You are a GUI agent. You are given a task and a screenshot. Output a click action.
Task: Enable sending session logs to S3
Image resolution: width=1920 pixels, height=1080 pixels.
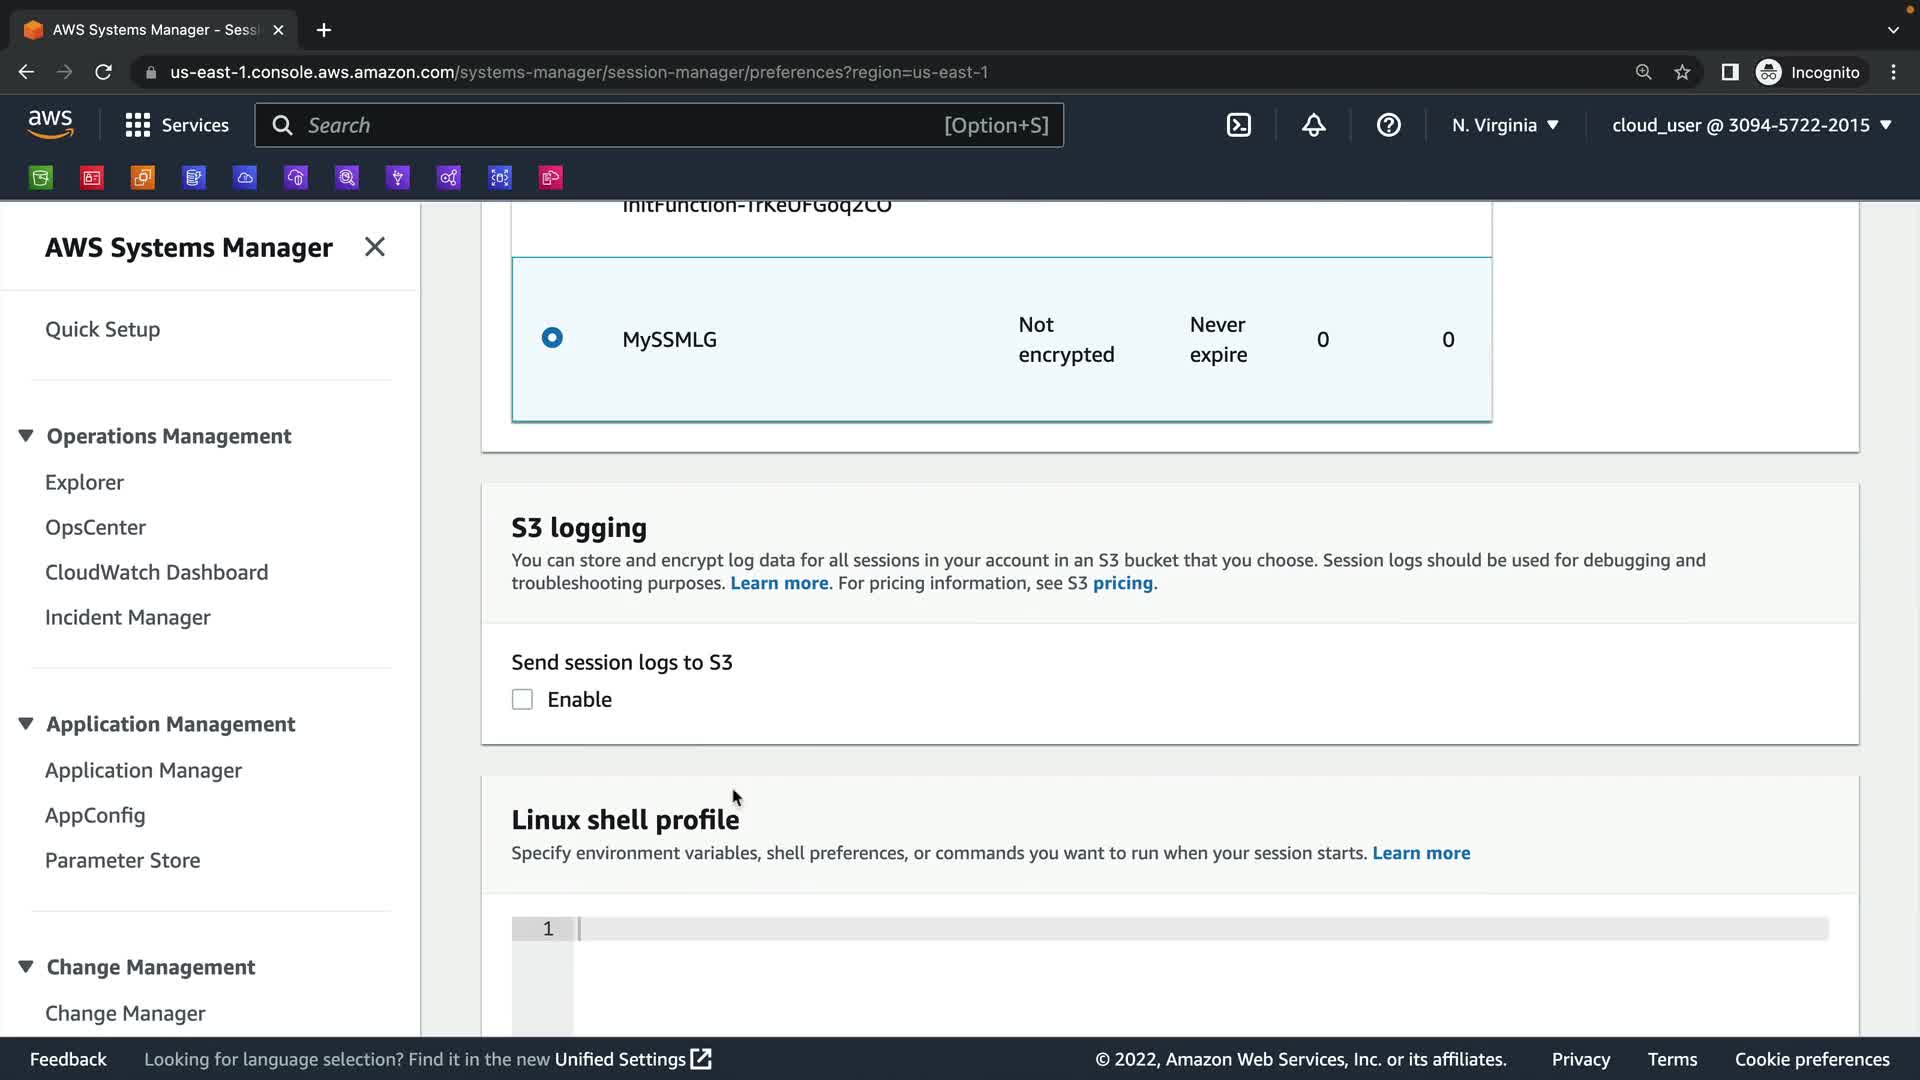(522, 700)
